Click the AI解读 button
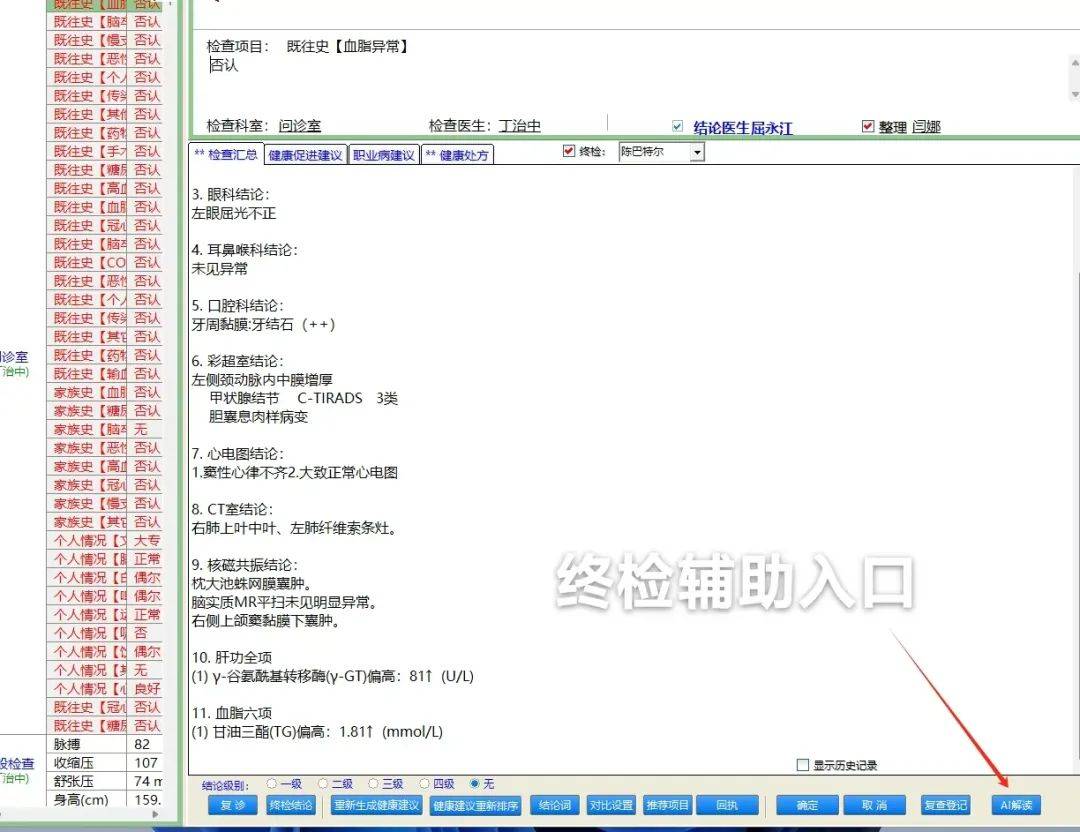This screenshot has width=1080, height=832. pos(1015,805)
